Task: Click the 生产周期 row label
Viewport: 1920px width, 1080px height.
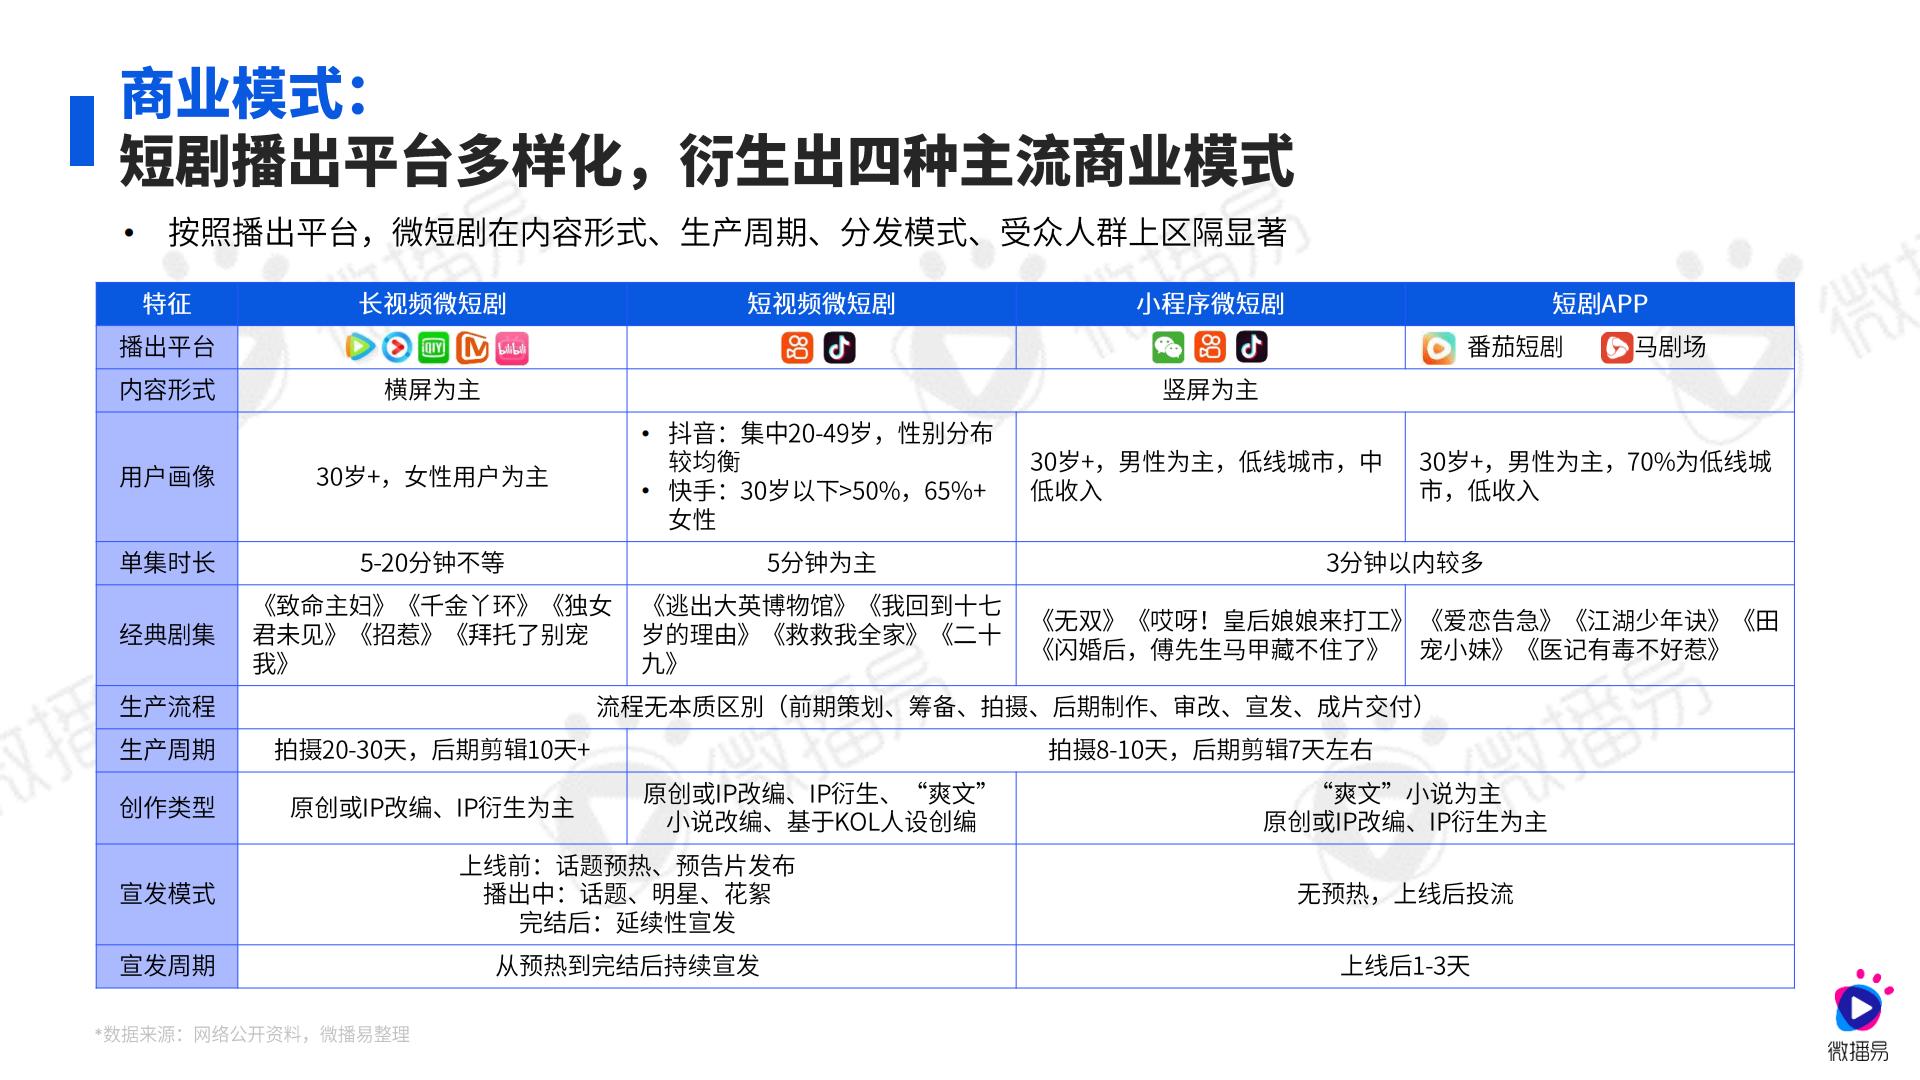Action: (x=167, y=750)
